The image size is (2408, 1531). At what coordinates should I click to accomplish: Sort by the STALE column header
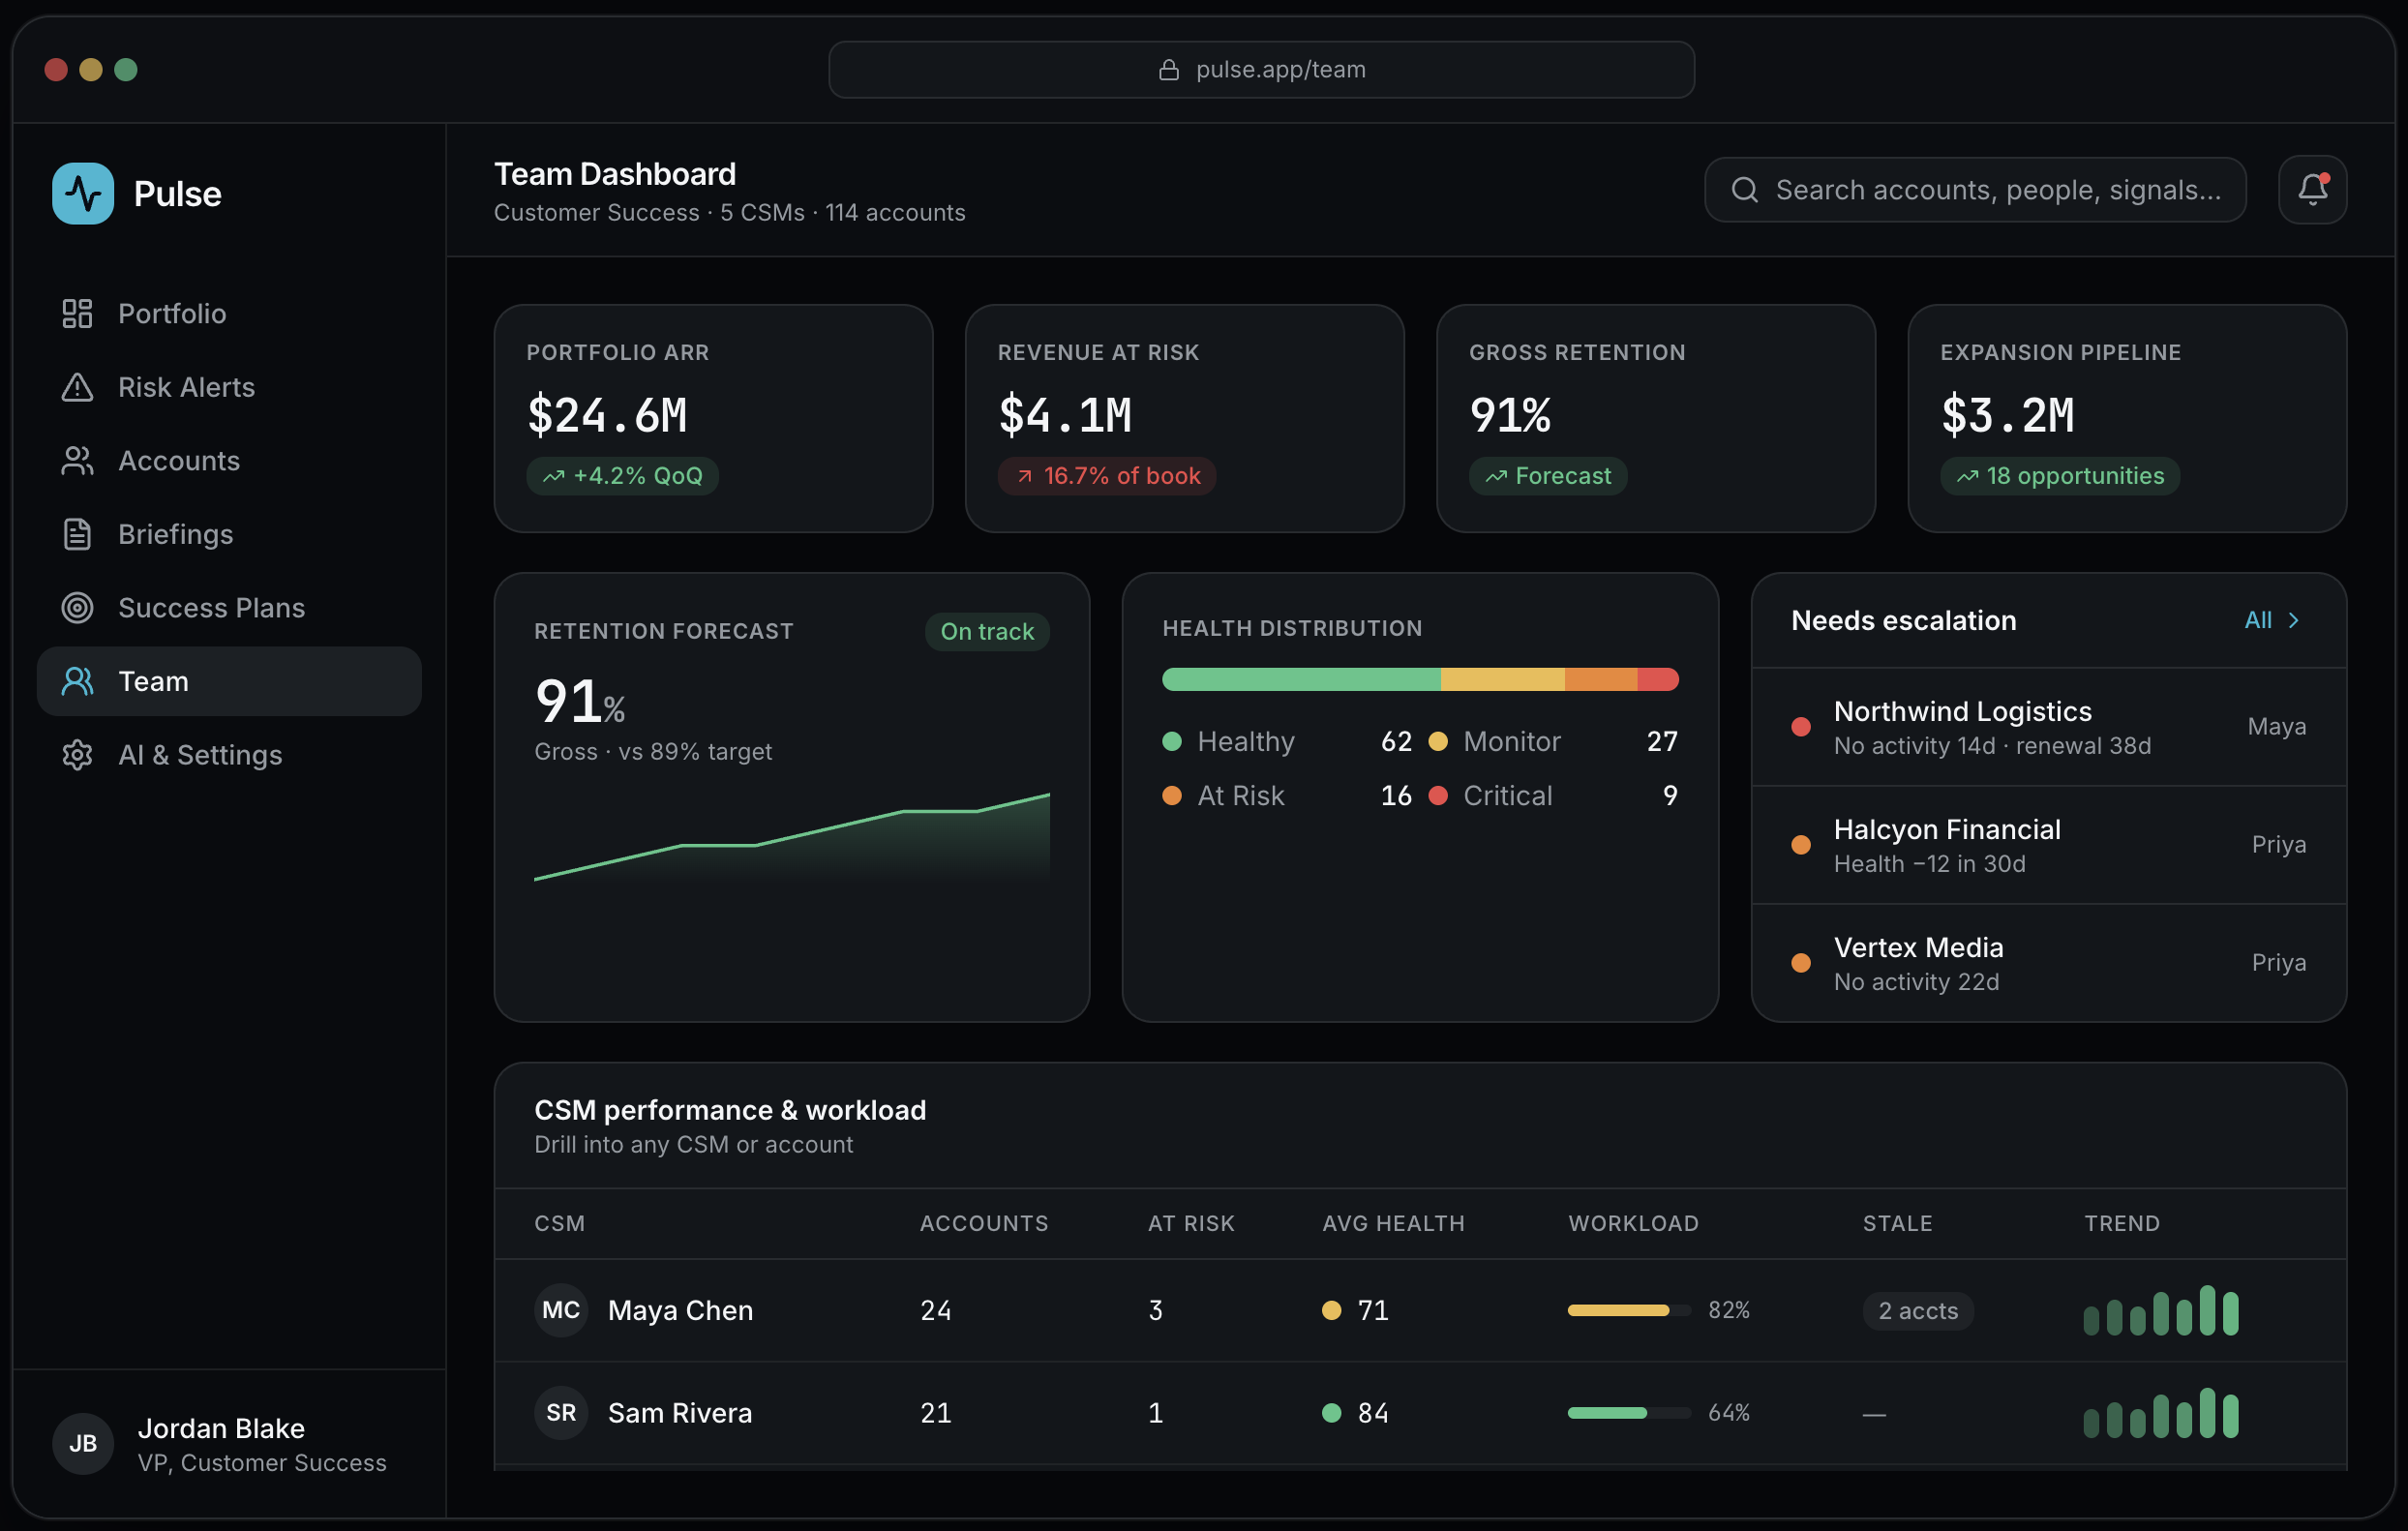pos(1897,1223)
